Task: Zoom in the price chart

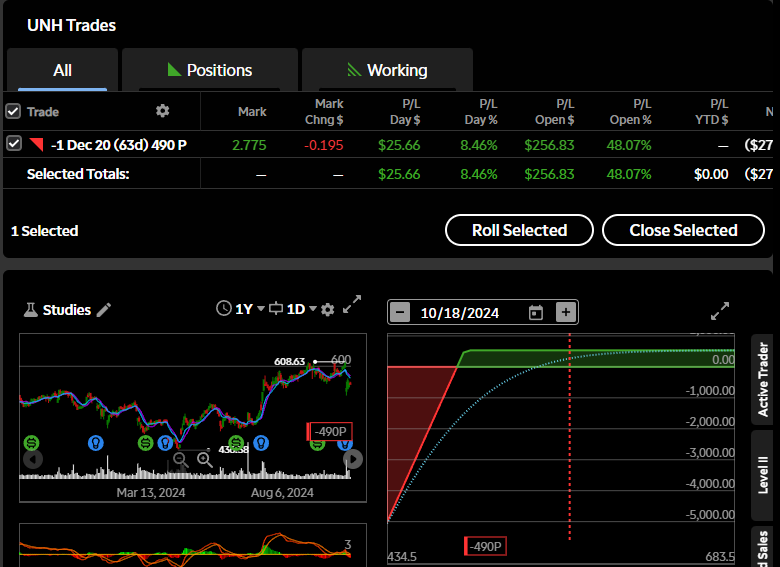Action: click(205, 460)
